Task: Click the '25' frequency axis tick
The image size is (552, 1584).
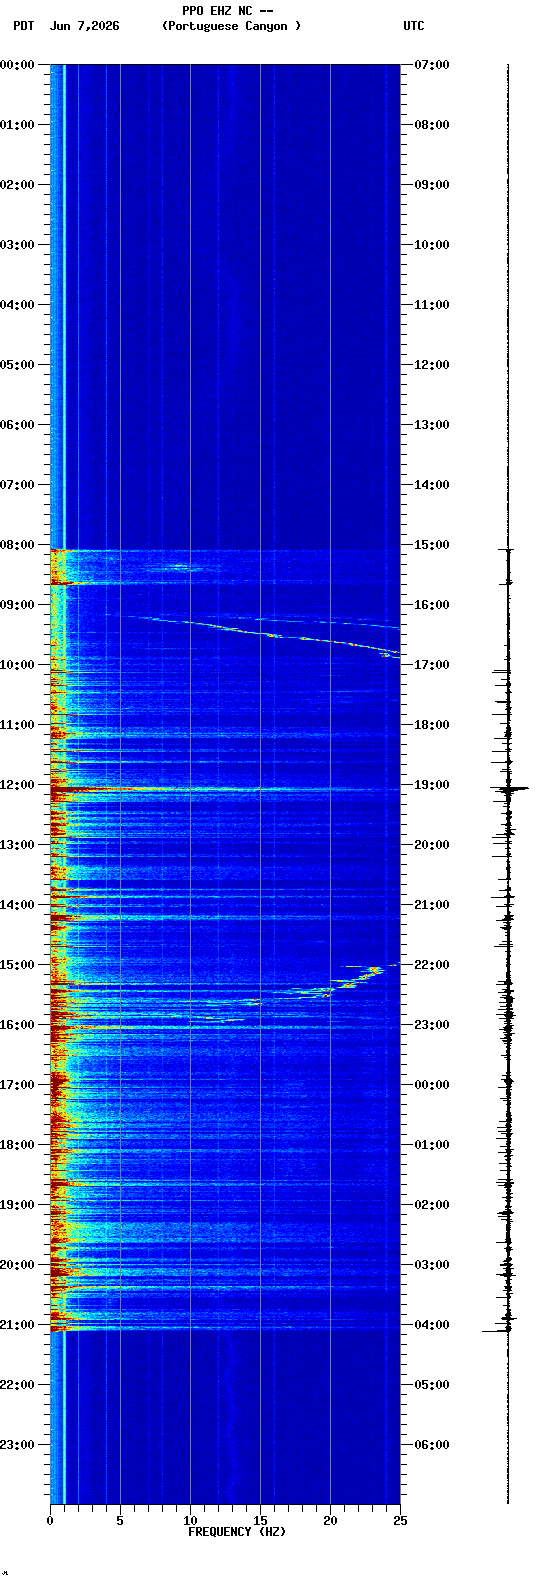Action: 400,1521
